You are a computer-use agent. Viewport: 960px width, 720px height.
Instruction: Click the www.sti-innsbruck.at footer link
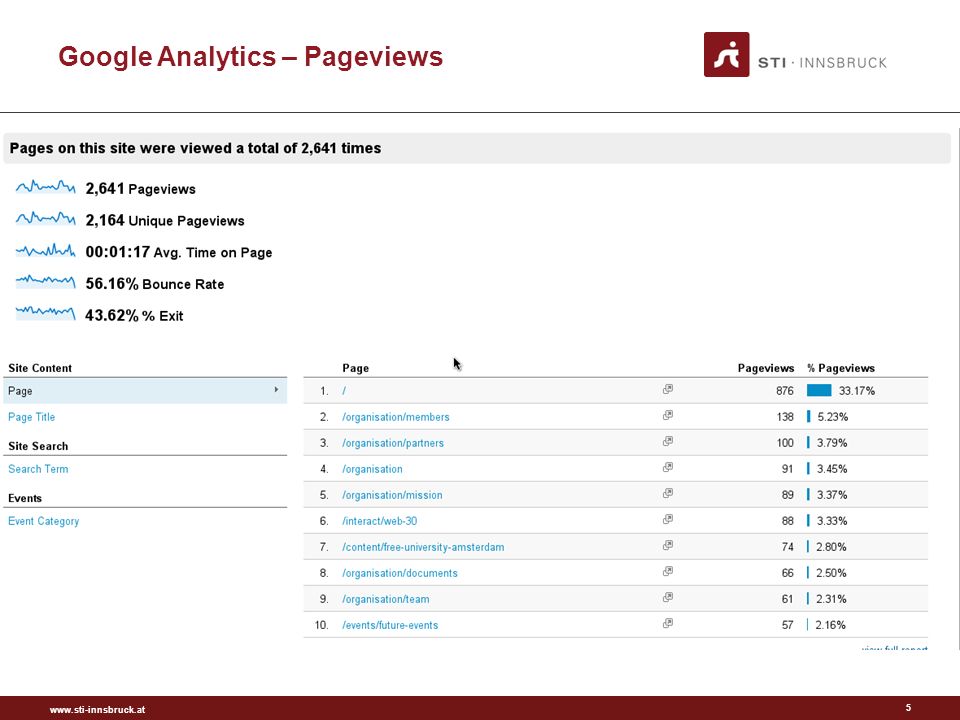click(x=97, y=710)
